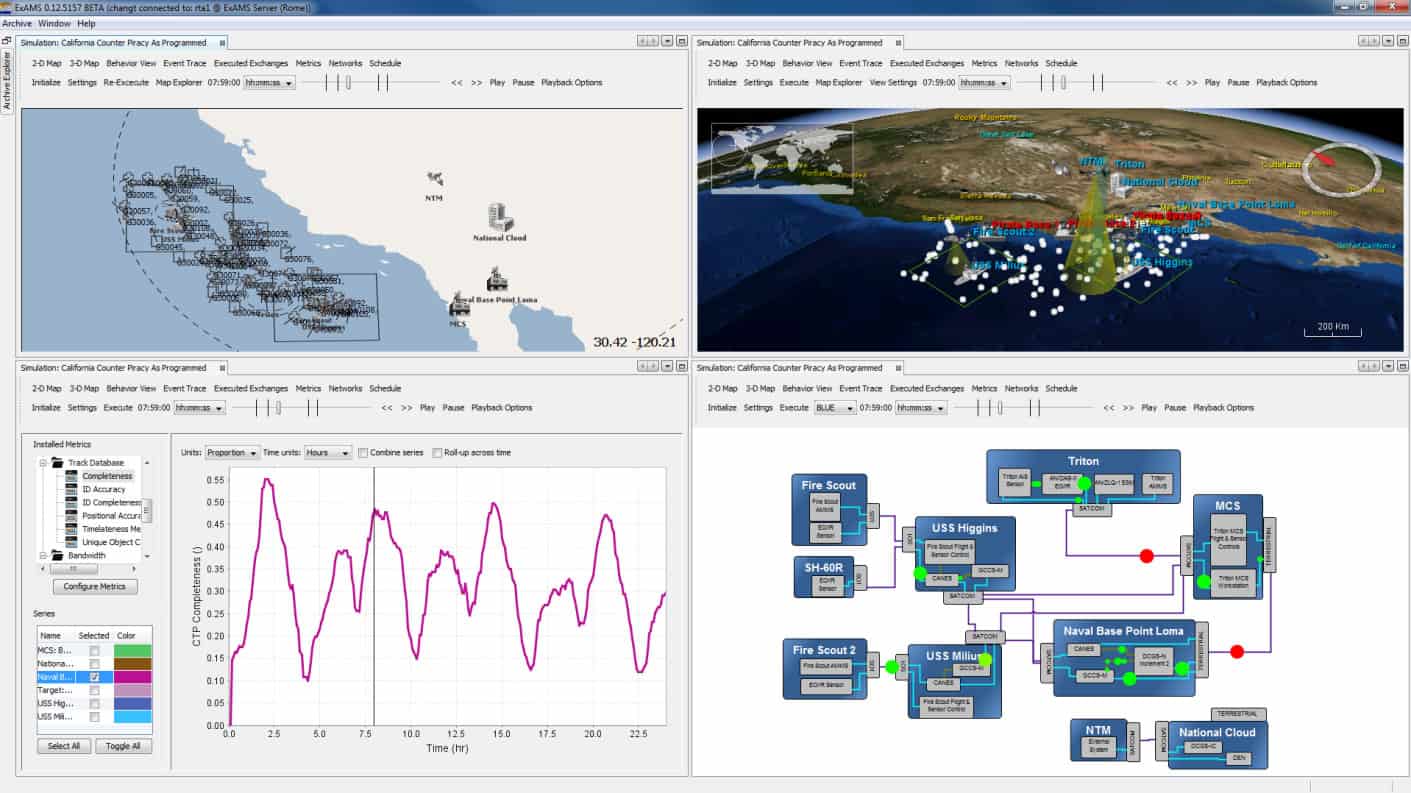Click the green node on Triton block

tap(1084, 484)
